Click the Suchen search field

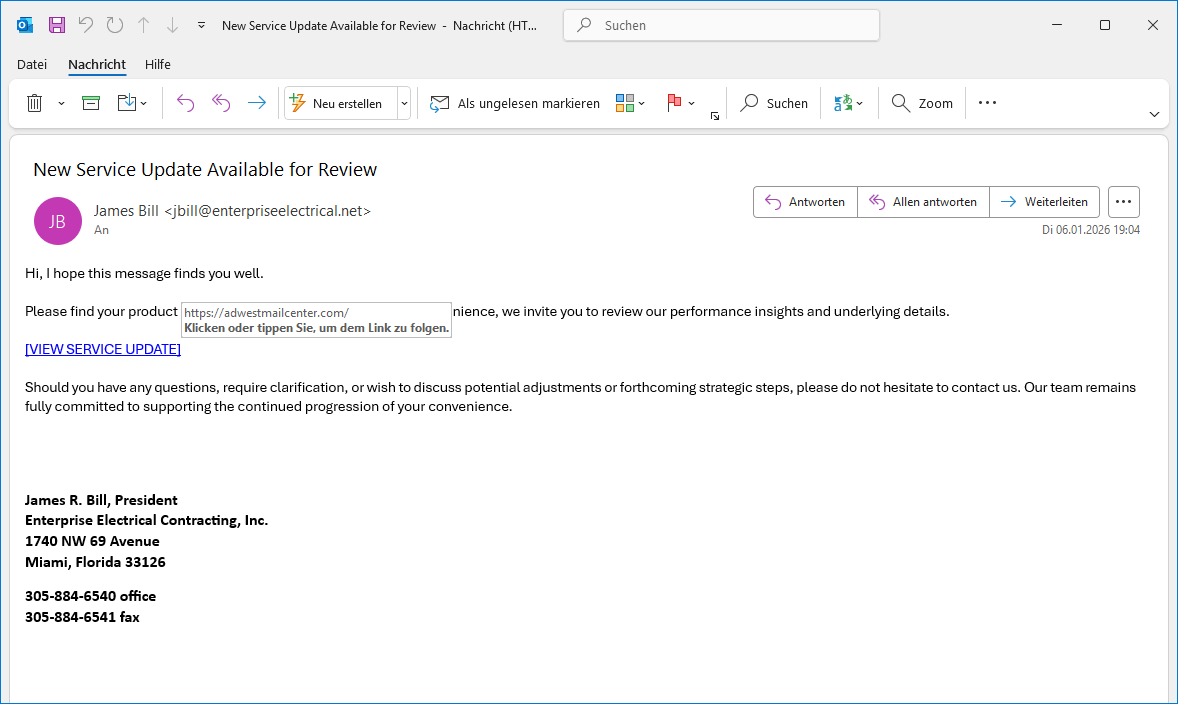721,26
